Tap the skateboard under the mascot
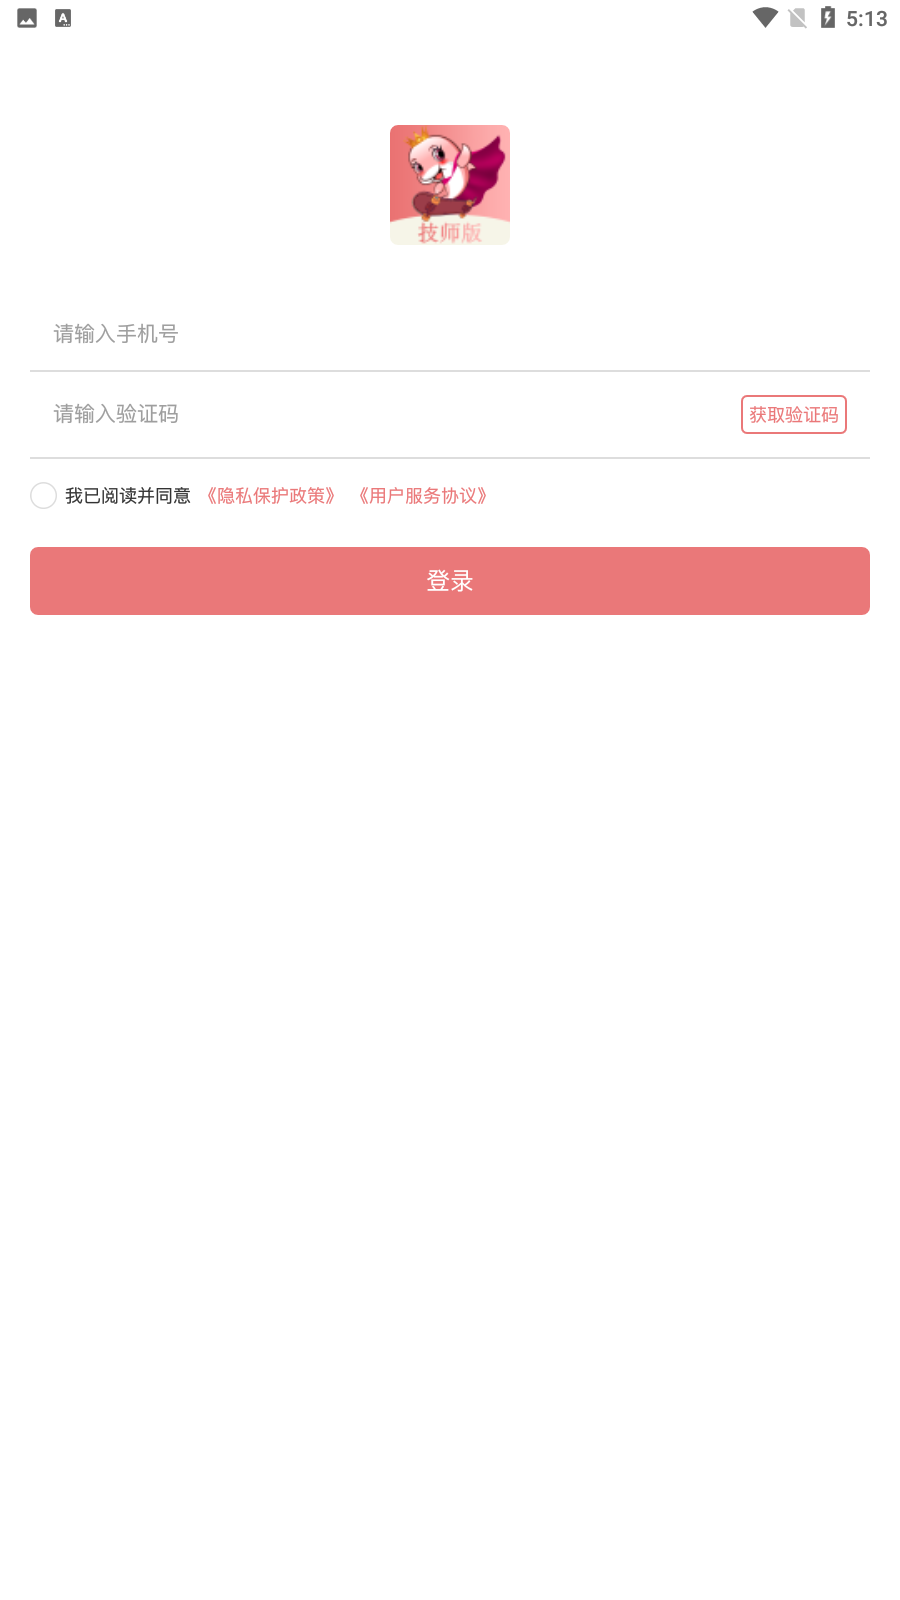 tap(442, 206)
